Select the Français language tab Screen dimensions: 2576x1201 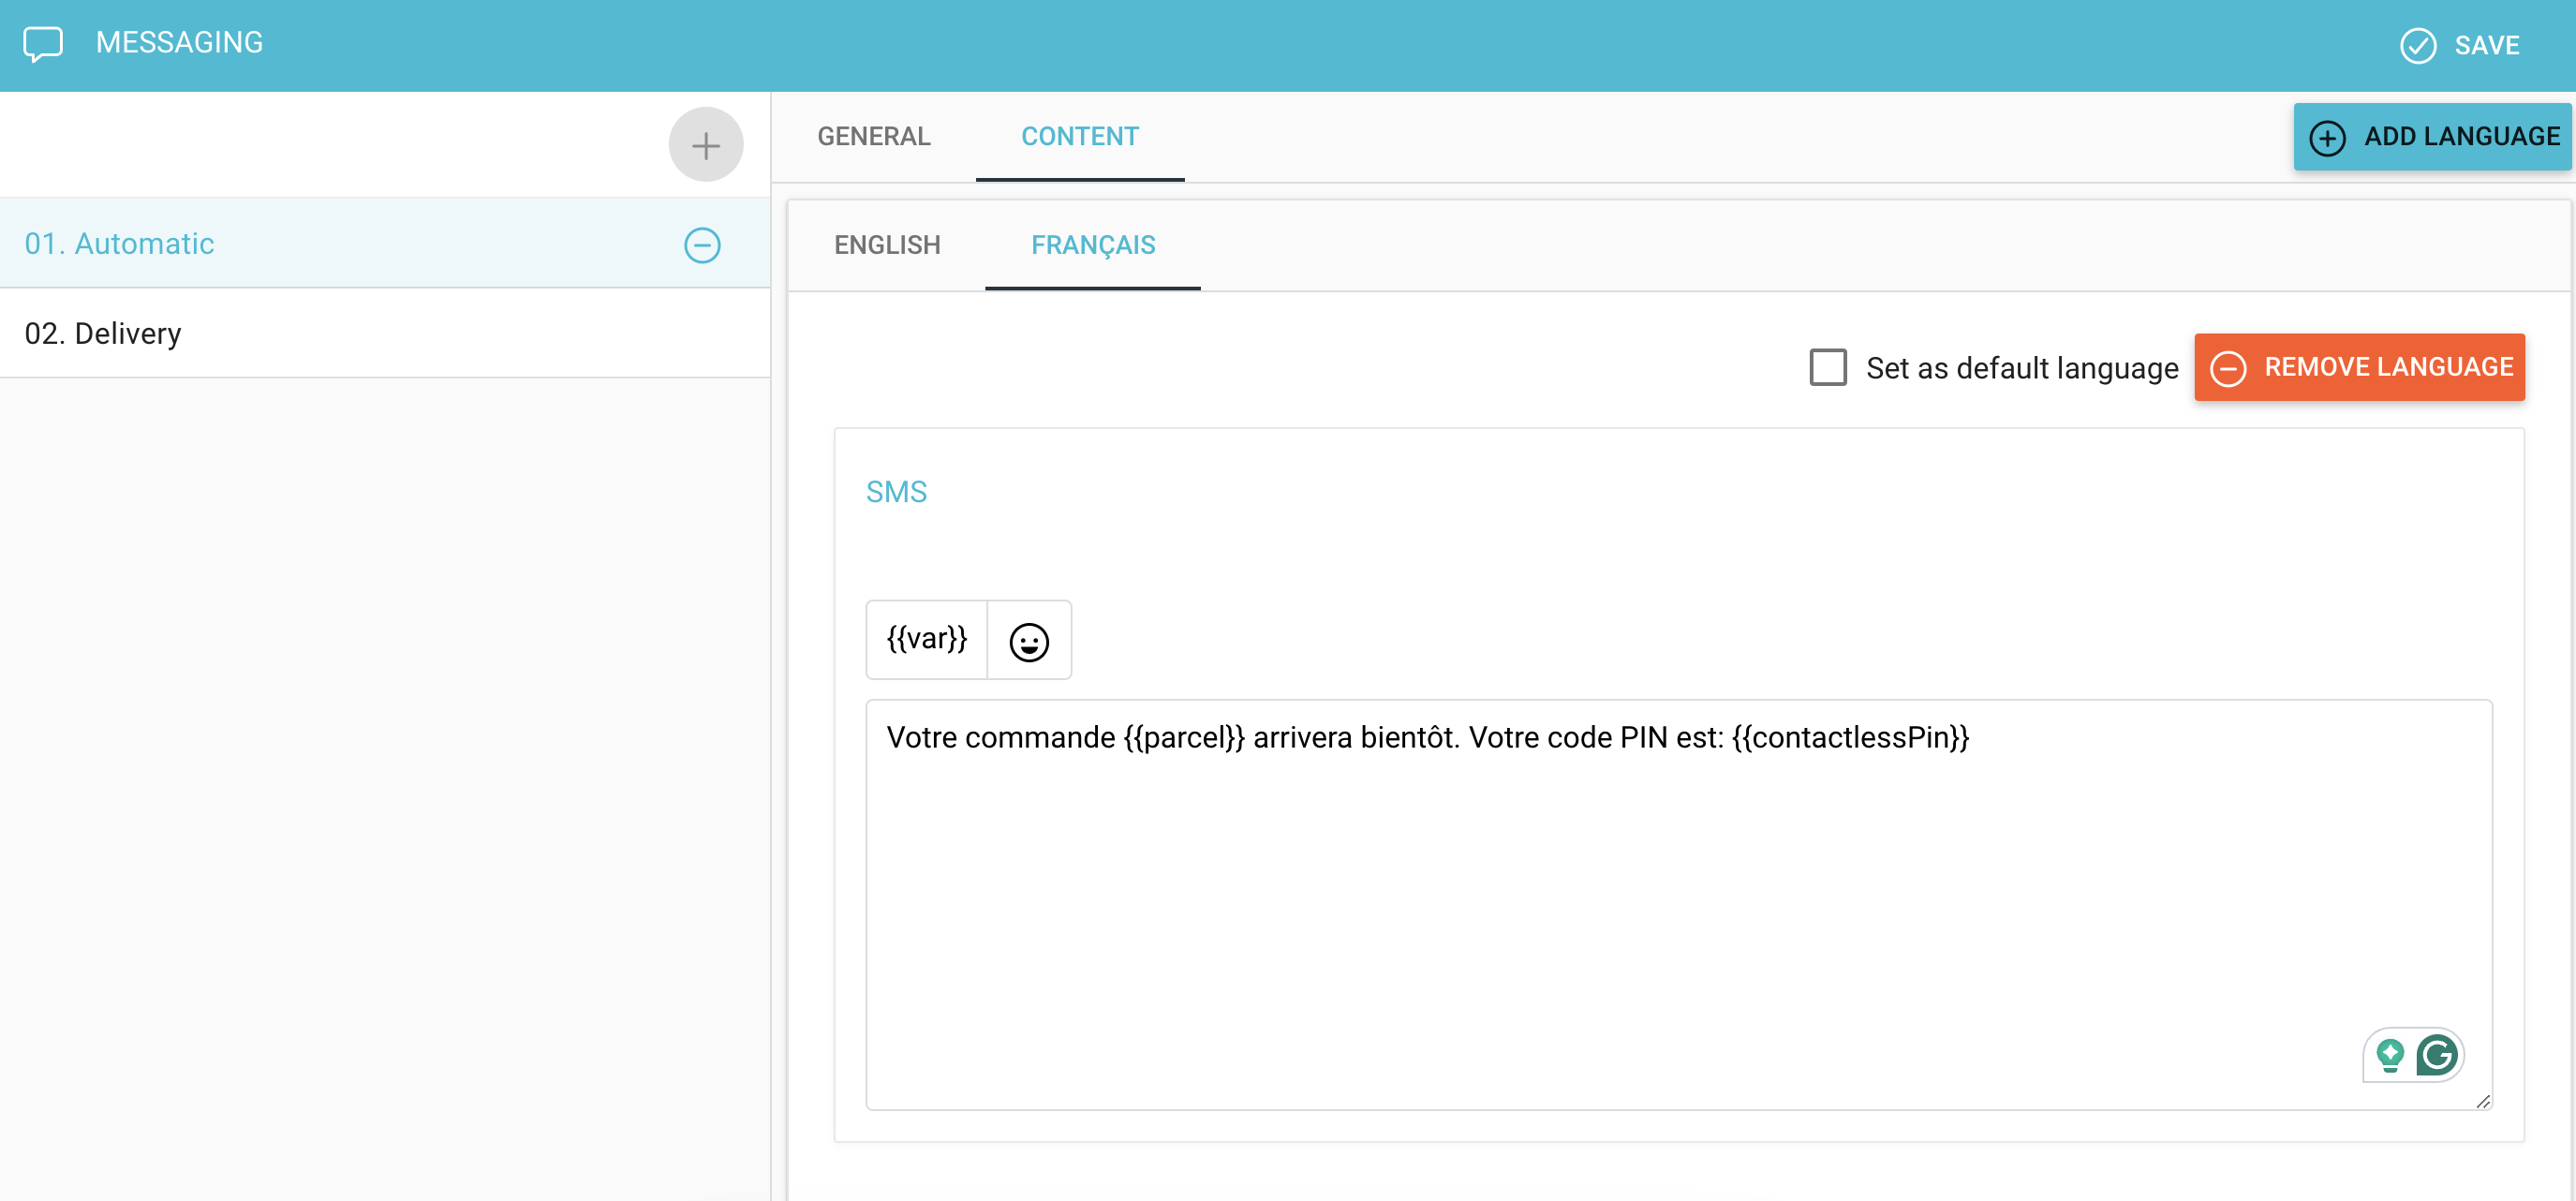point(1093,245)
